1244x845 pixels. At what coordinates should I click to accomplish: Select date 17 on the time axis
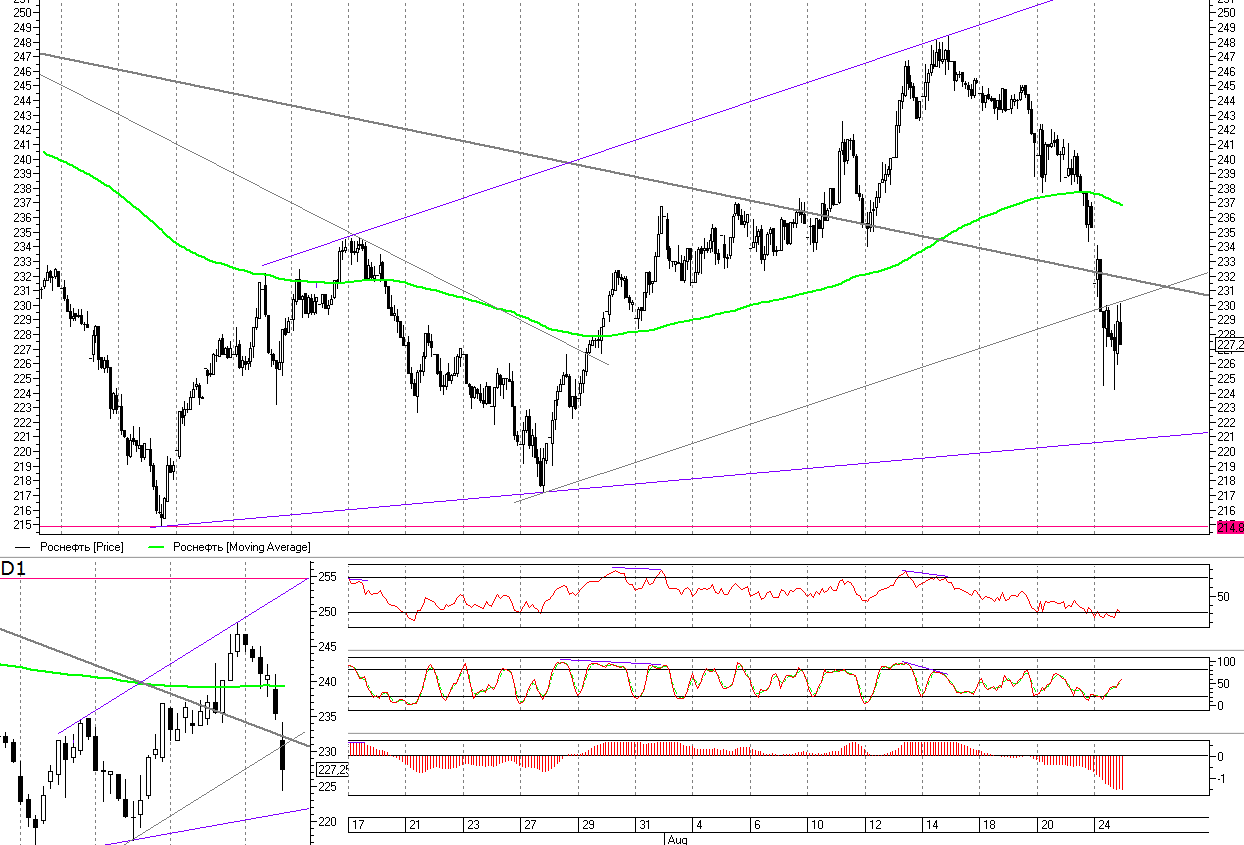[x=357, y=826]
